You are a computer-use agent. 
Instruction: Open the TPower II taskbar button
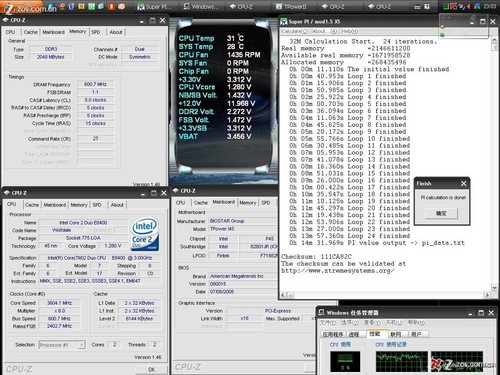(x=292, y=6)
